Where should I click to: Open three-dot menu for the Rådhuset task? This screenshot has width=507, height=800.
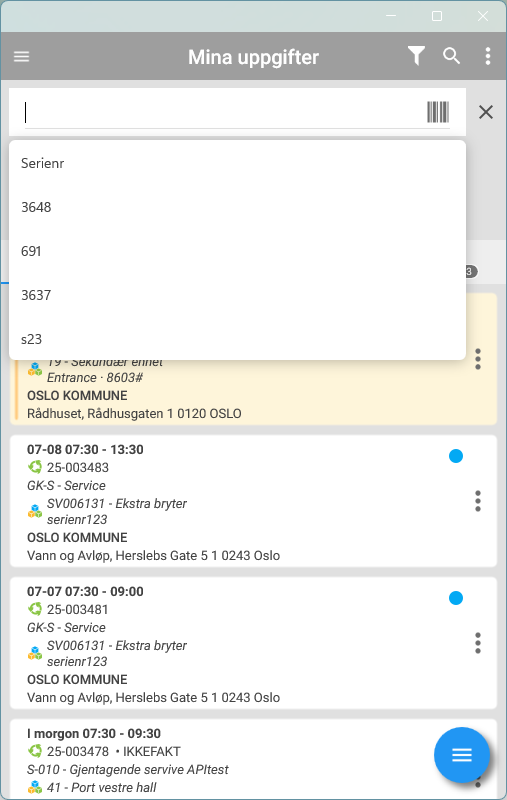(x=477, y=359)
